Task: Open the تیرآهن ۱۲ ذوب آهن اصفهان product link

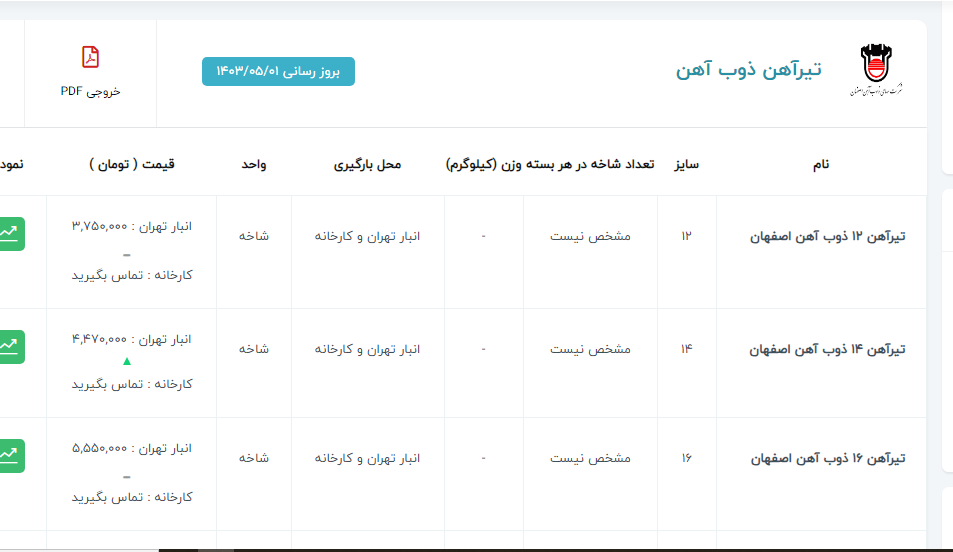Action: coord(828,237)
